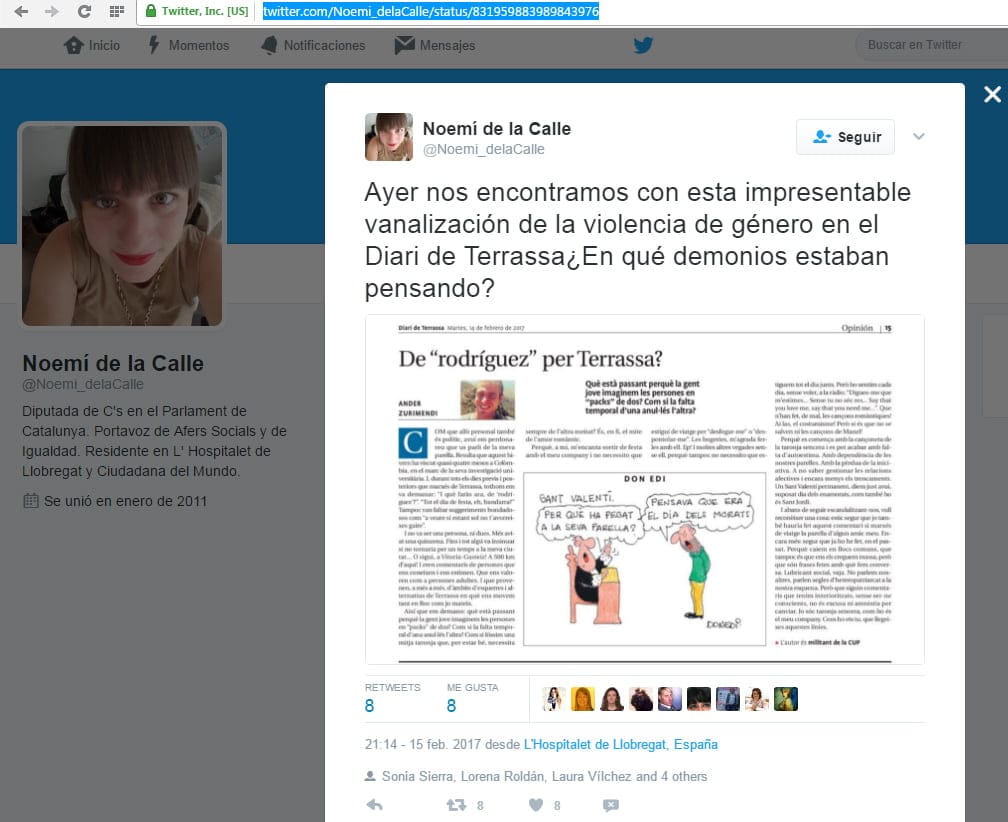The height and width of the screenshot is (822, 1008).
Task: Reload the page with refresh icon
Action: (x=84, y=12)
